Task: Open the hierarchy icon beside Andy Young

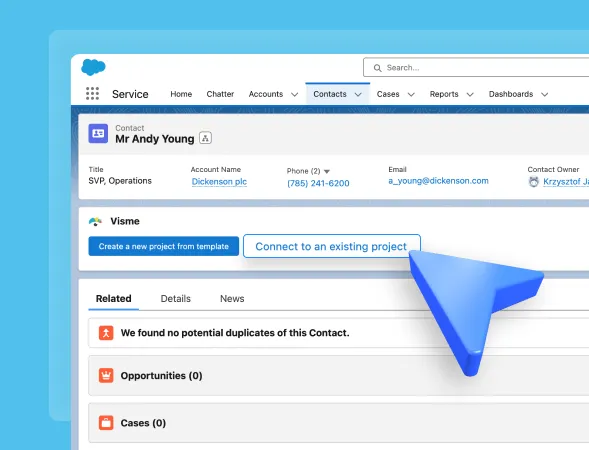Action: (205, 138)
